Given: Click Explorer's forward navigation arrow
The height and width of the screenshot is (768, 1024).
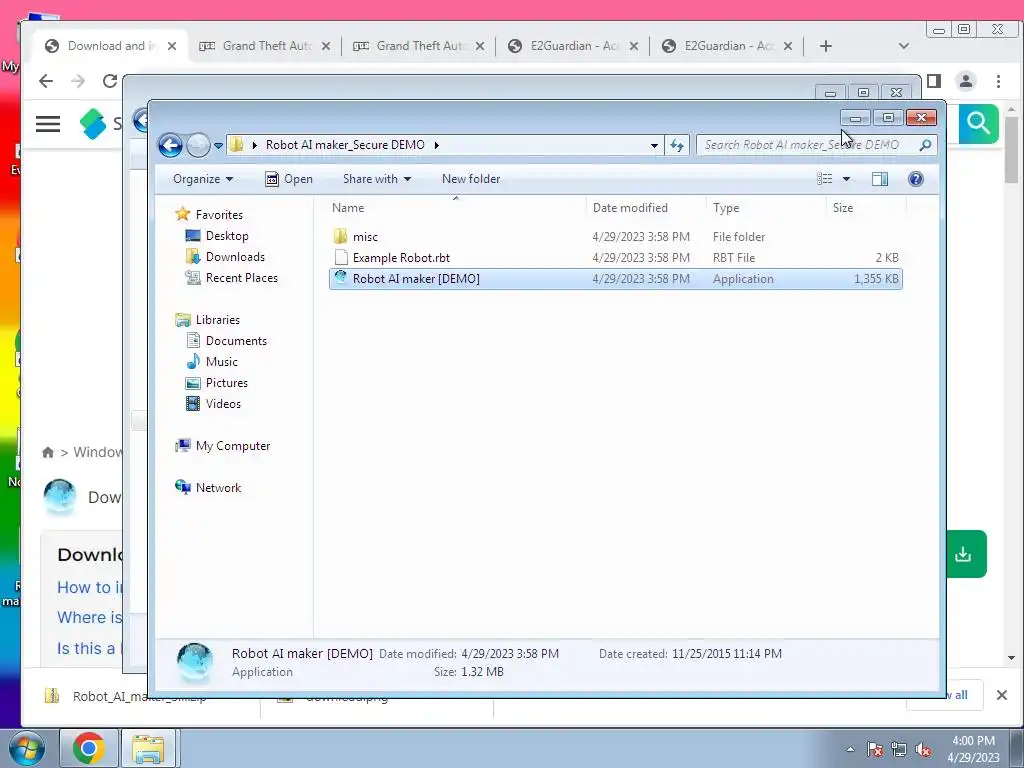Looking at the screenshot, I should (198, 145).
